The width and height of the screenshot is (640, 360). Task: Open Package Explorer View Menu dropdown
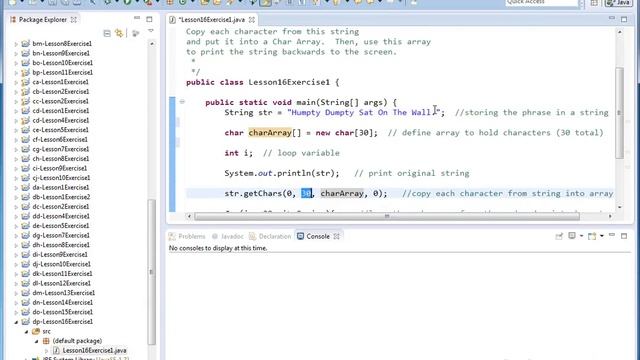coord(151,31)
